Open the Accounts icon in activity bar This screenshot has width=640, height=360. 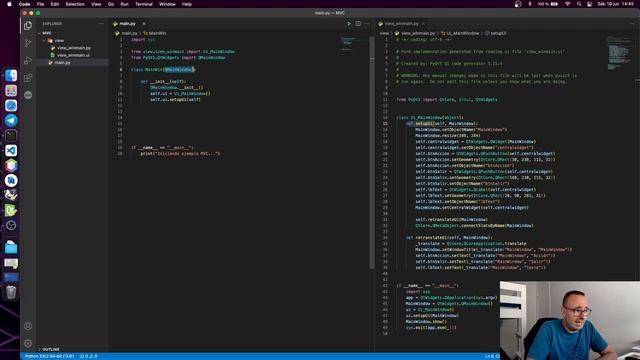click(28, 326)
